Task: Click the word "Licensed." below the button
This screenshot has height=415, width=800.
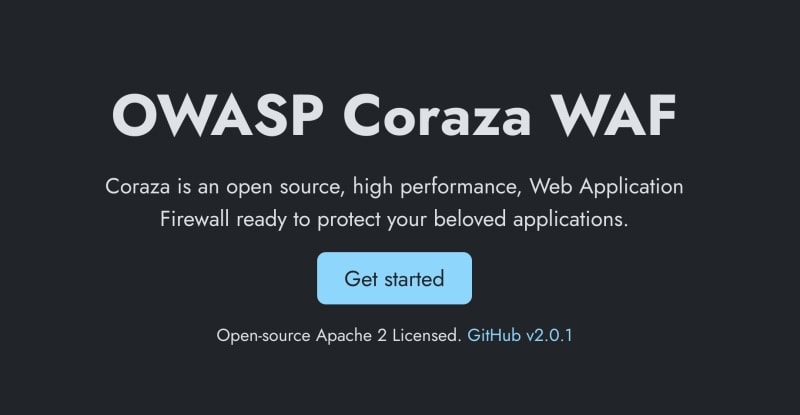Action: point(426,335)
